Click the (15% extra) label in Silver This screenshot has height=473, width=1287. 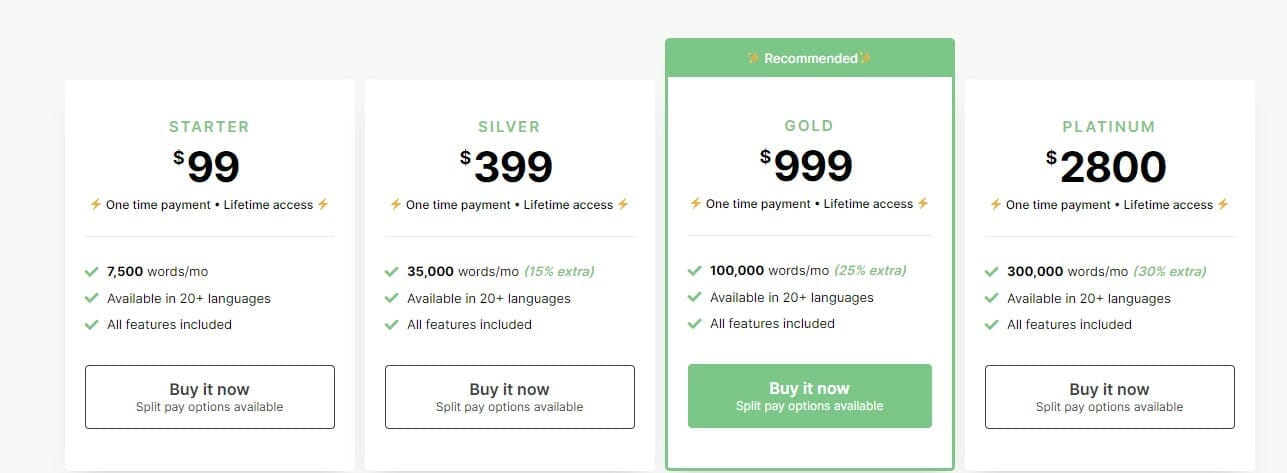(560, 271)
